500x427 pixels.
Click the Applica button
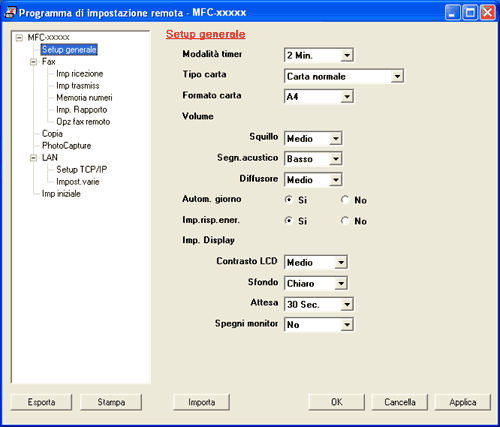[x=463, y=402]
